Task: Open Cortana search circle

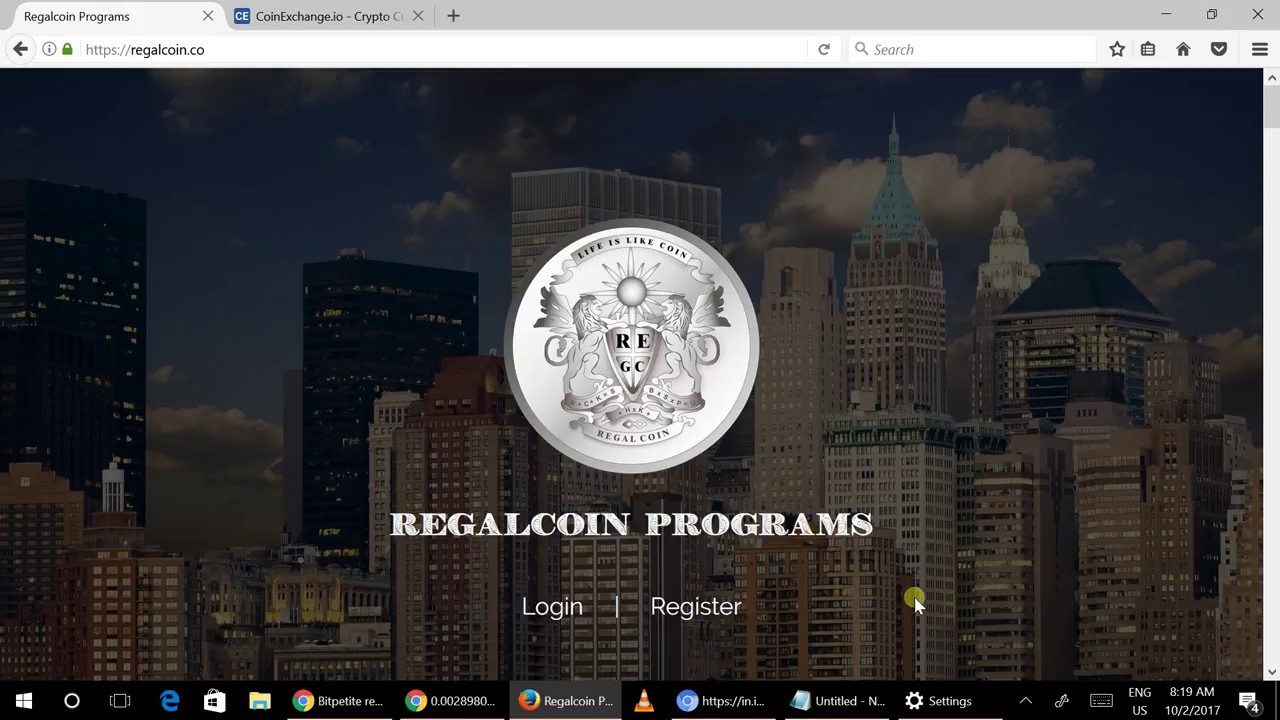Action: coord(72,701)
